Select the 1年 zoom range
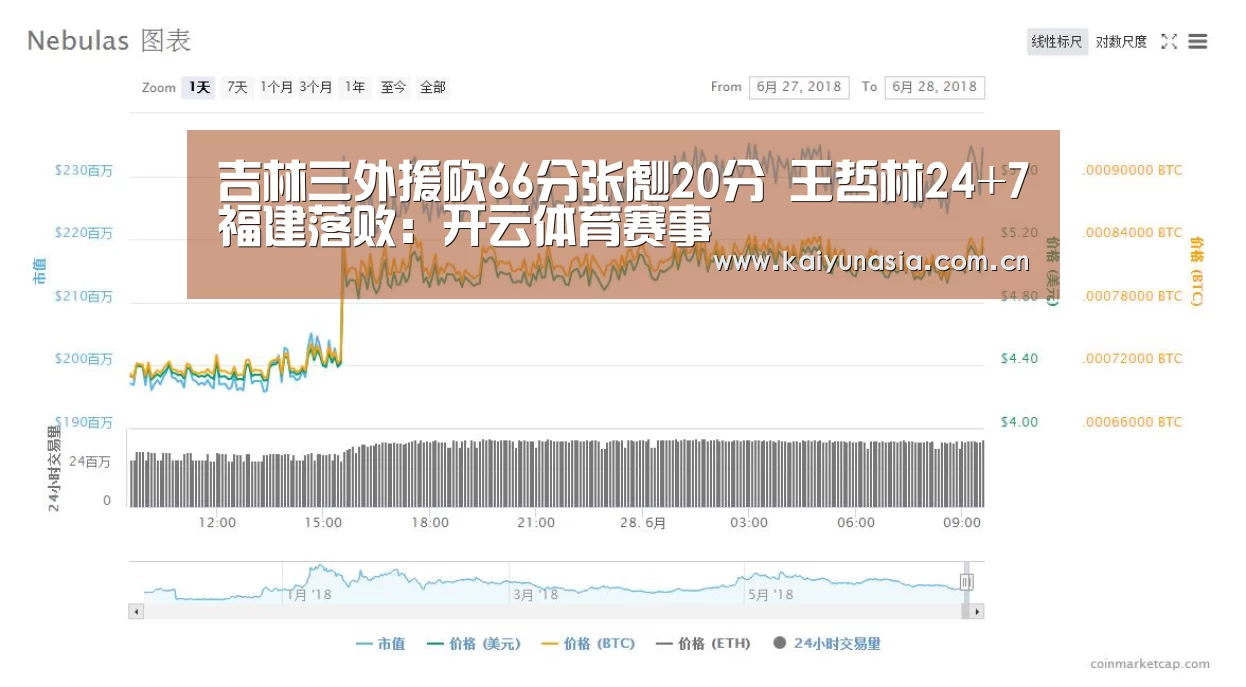Image resolution: width=1246 pixels, height=687 pixels. 355,87
